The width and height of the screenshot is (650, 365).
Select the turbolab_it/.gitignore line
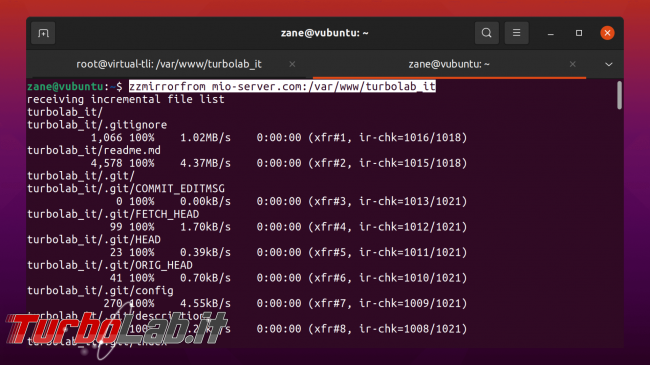pyautogui.click(x=97, y=124)
